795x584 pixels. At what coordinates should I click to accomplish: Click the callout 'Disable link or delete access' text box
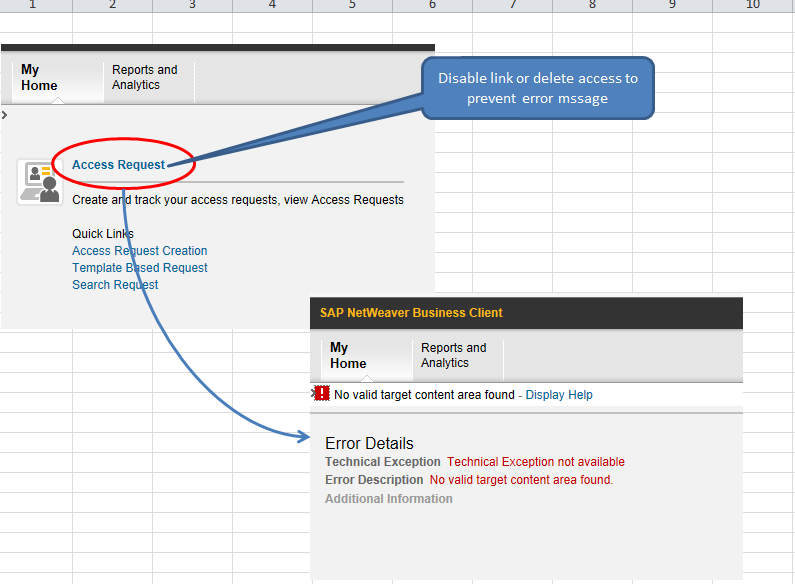538,88
